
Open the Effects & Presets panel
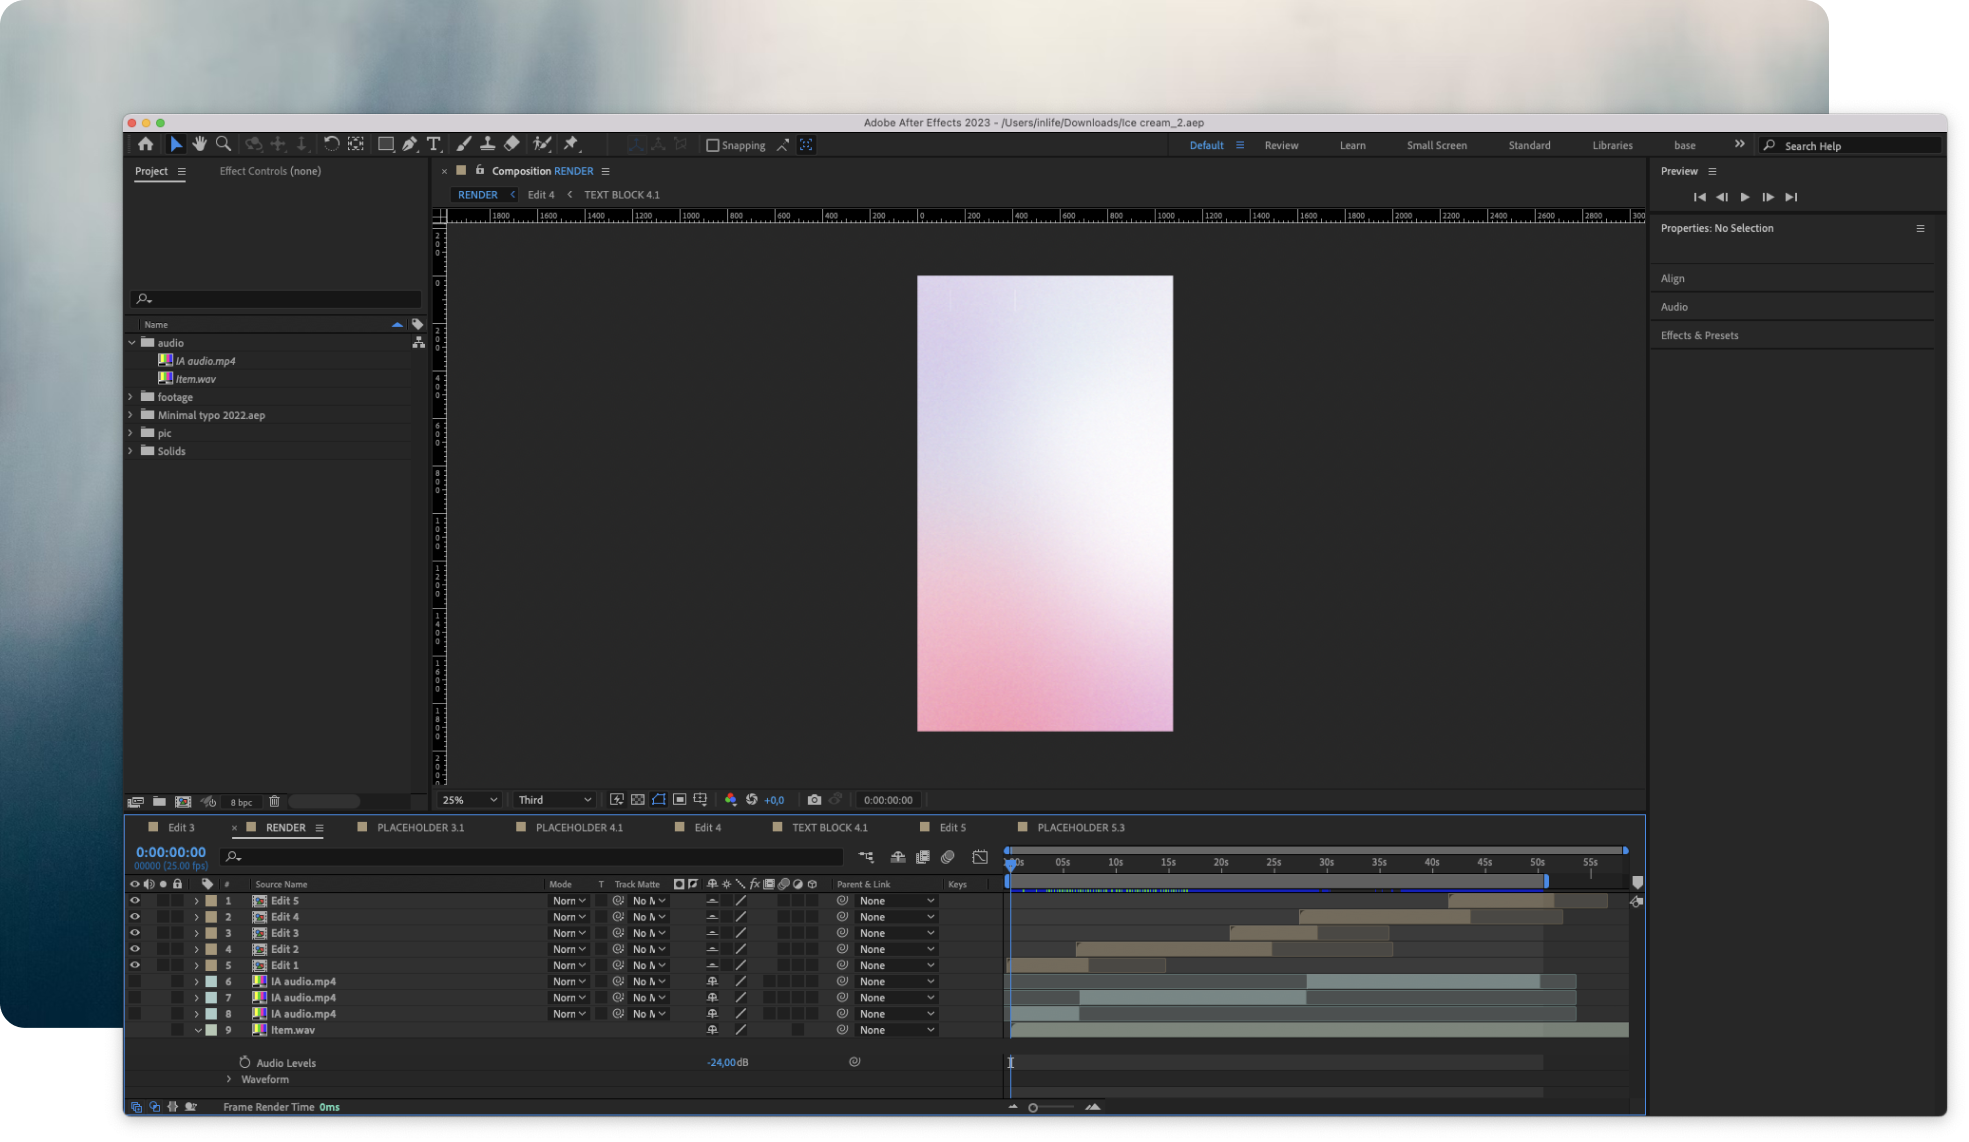[x=1699, y=335]
